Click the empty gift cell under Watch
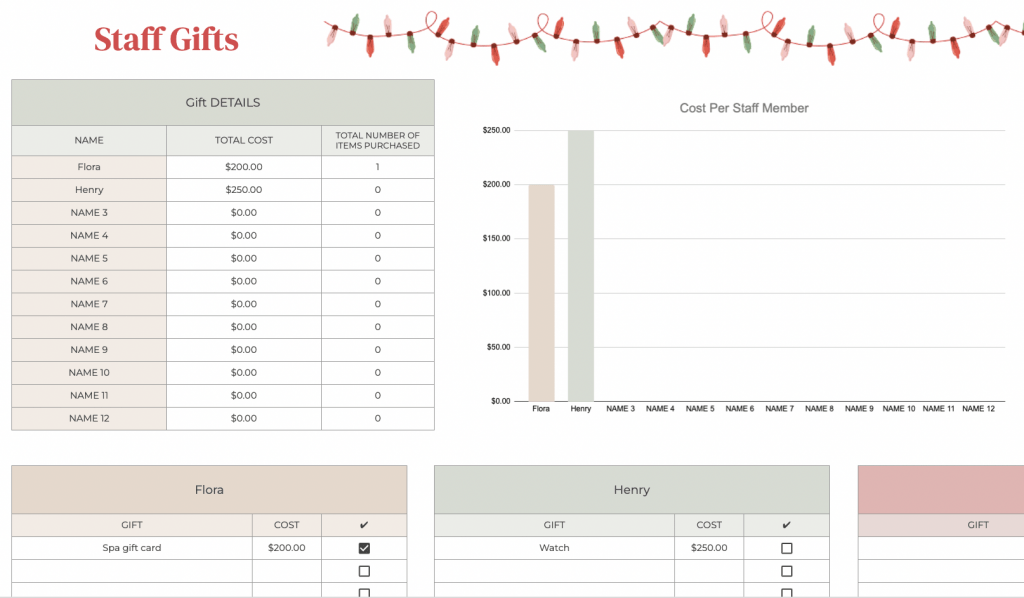The height and width of the screenshot is (598, 1024). (x=554, y=570)
